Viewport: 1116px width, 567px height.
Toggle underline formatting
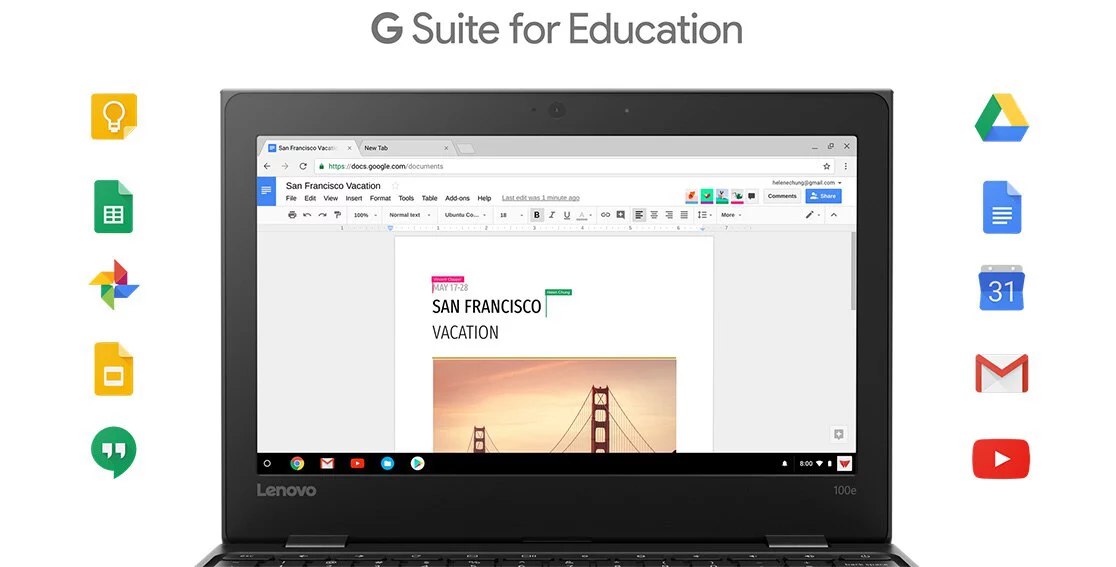click(x=567, y=215)
